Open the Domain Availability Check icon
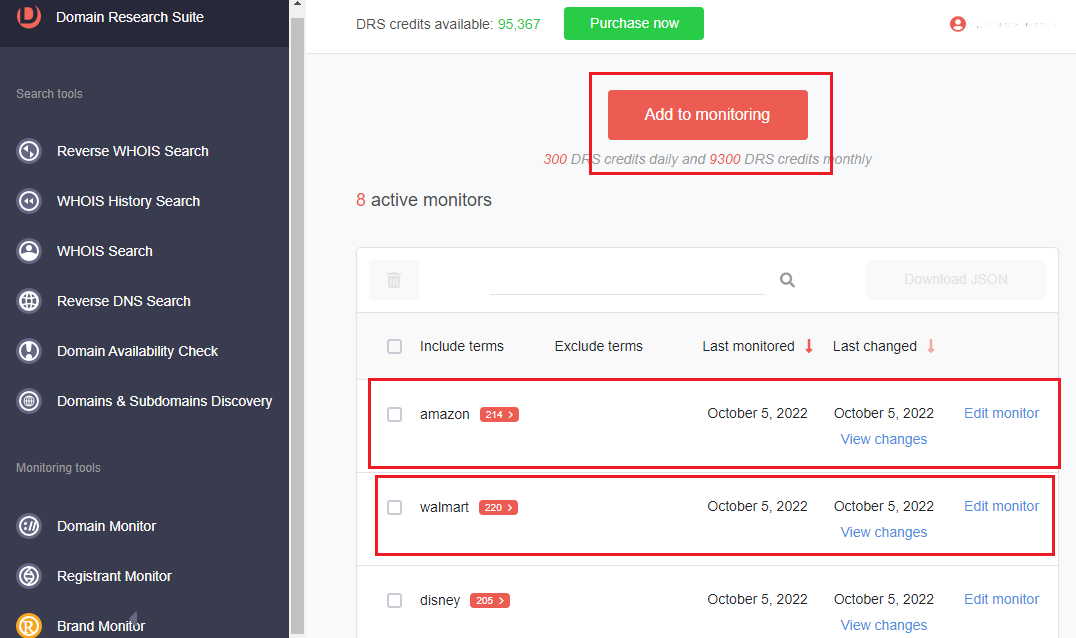 click(x=29, y=351)
